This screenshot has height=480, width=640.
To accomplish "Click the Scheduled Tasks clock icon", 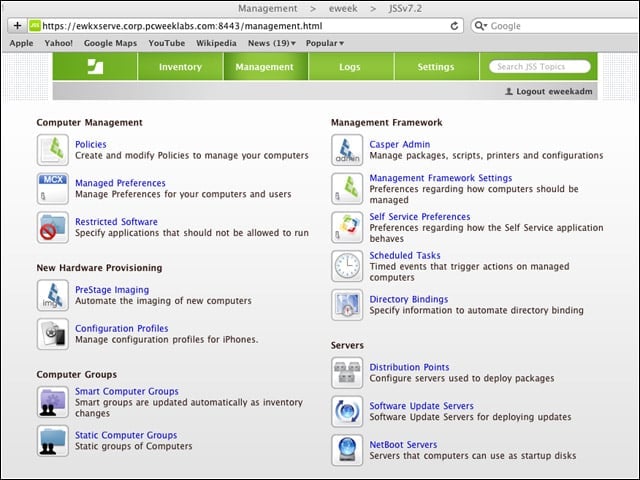I will pyautogui.click(x=347, y=266).
